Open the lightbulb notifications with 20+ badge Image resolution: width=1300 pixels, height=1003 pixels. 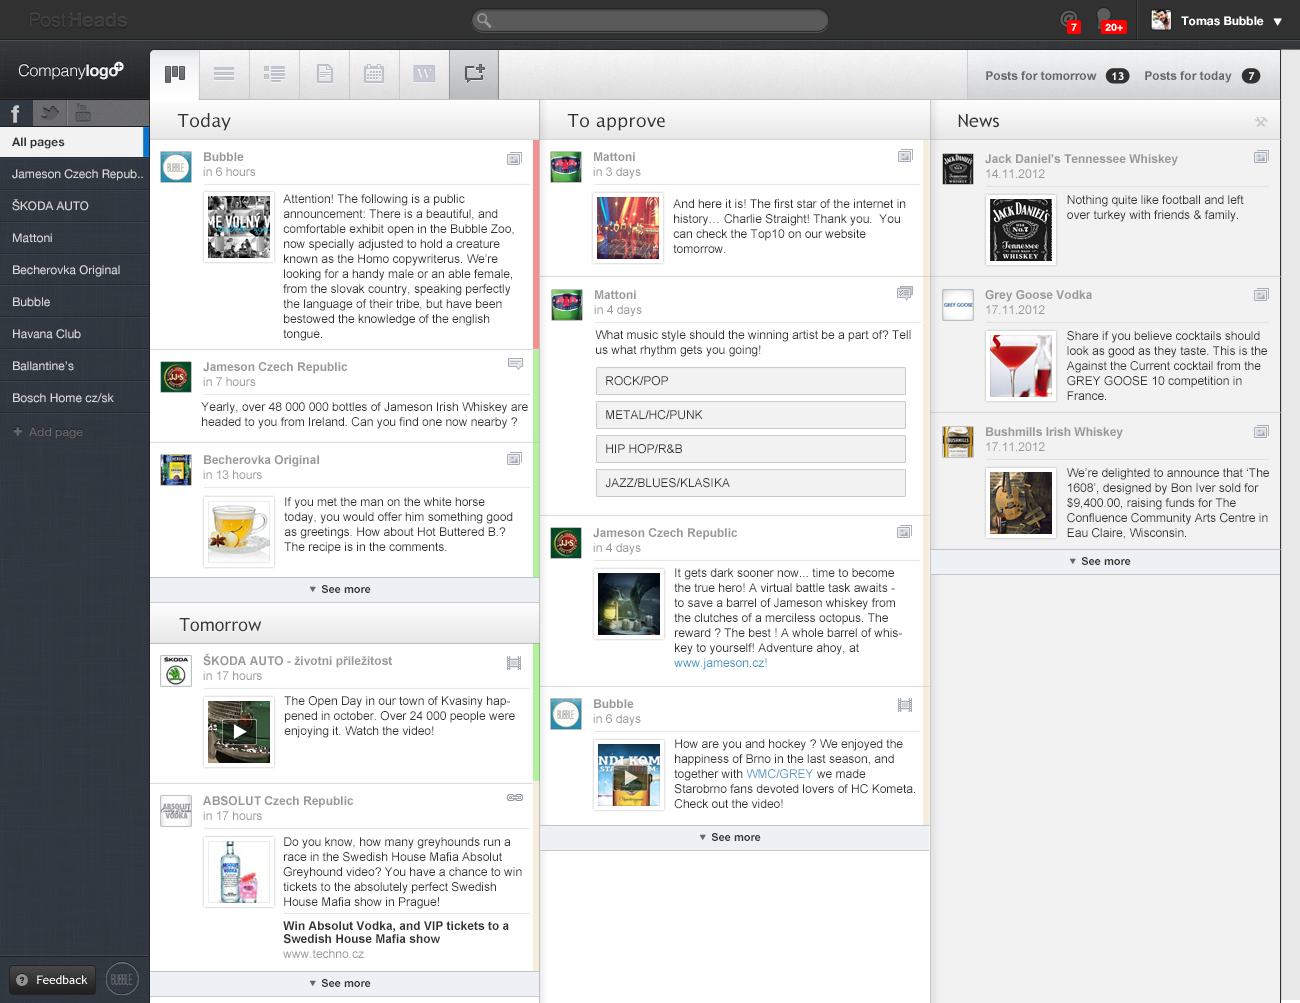point(1109,21)
